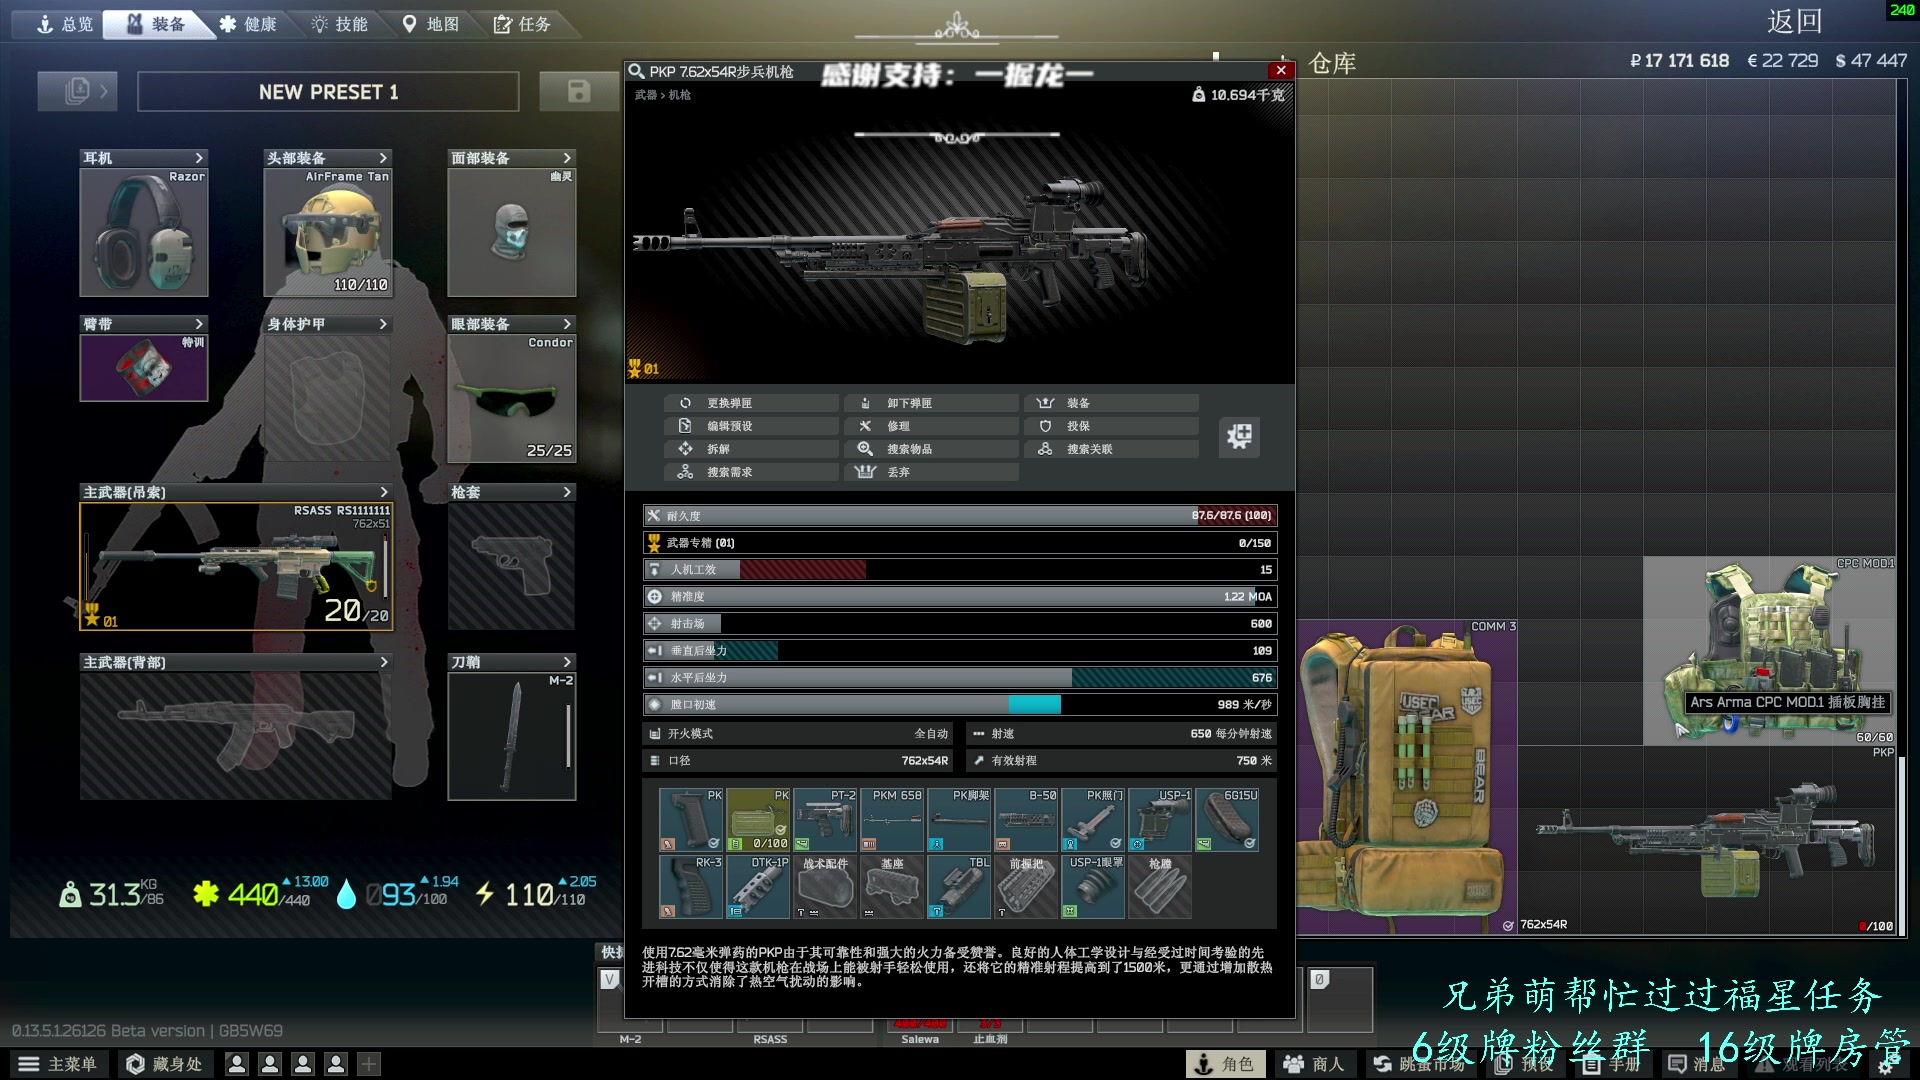Select the empty 基座 mount slot

pos(892,887)
